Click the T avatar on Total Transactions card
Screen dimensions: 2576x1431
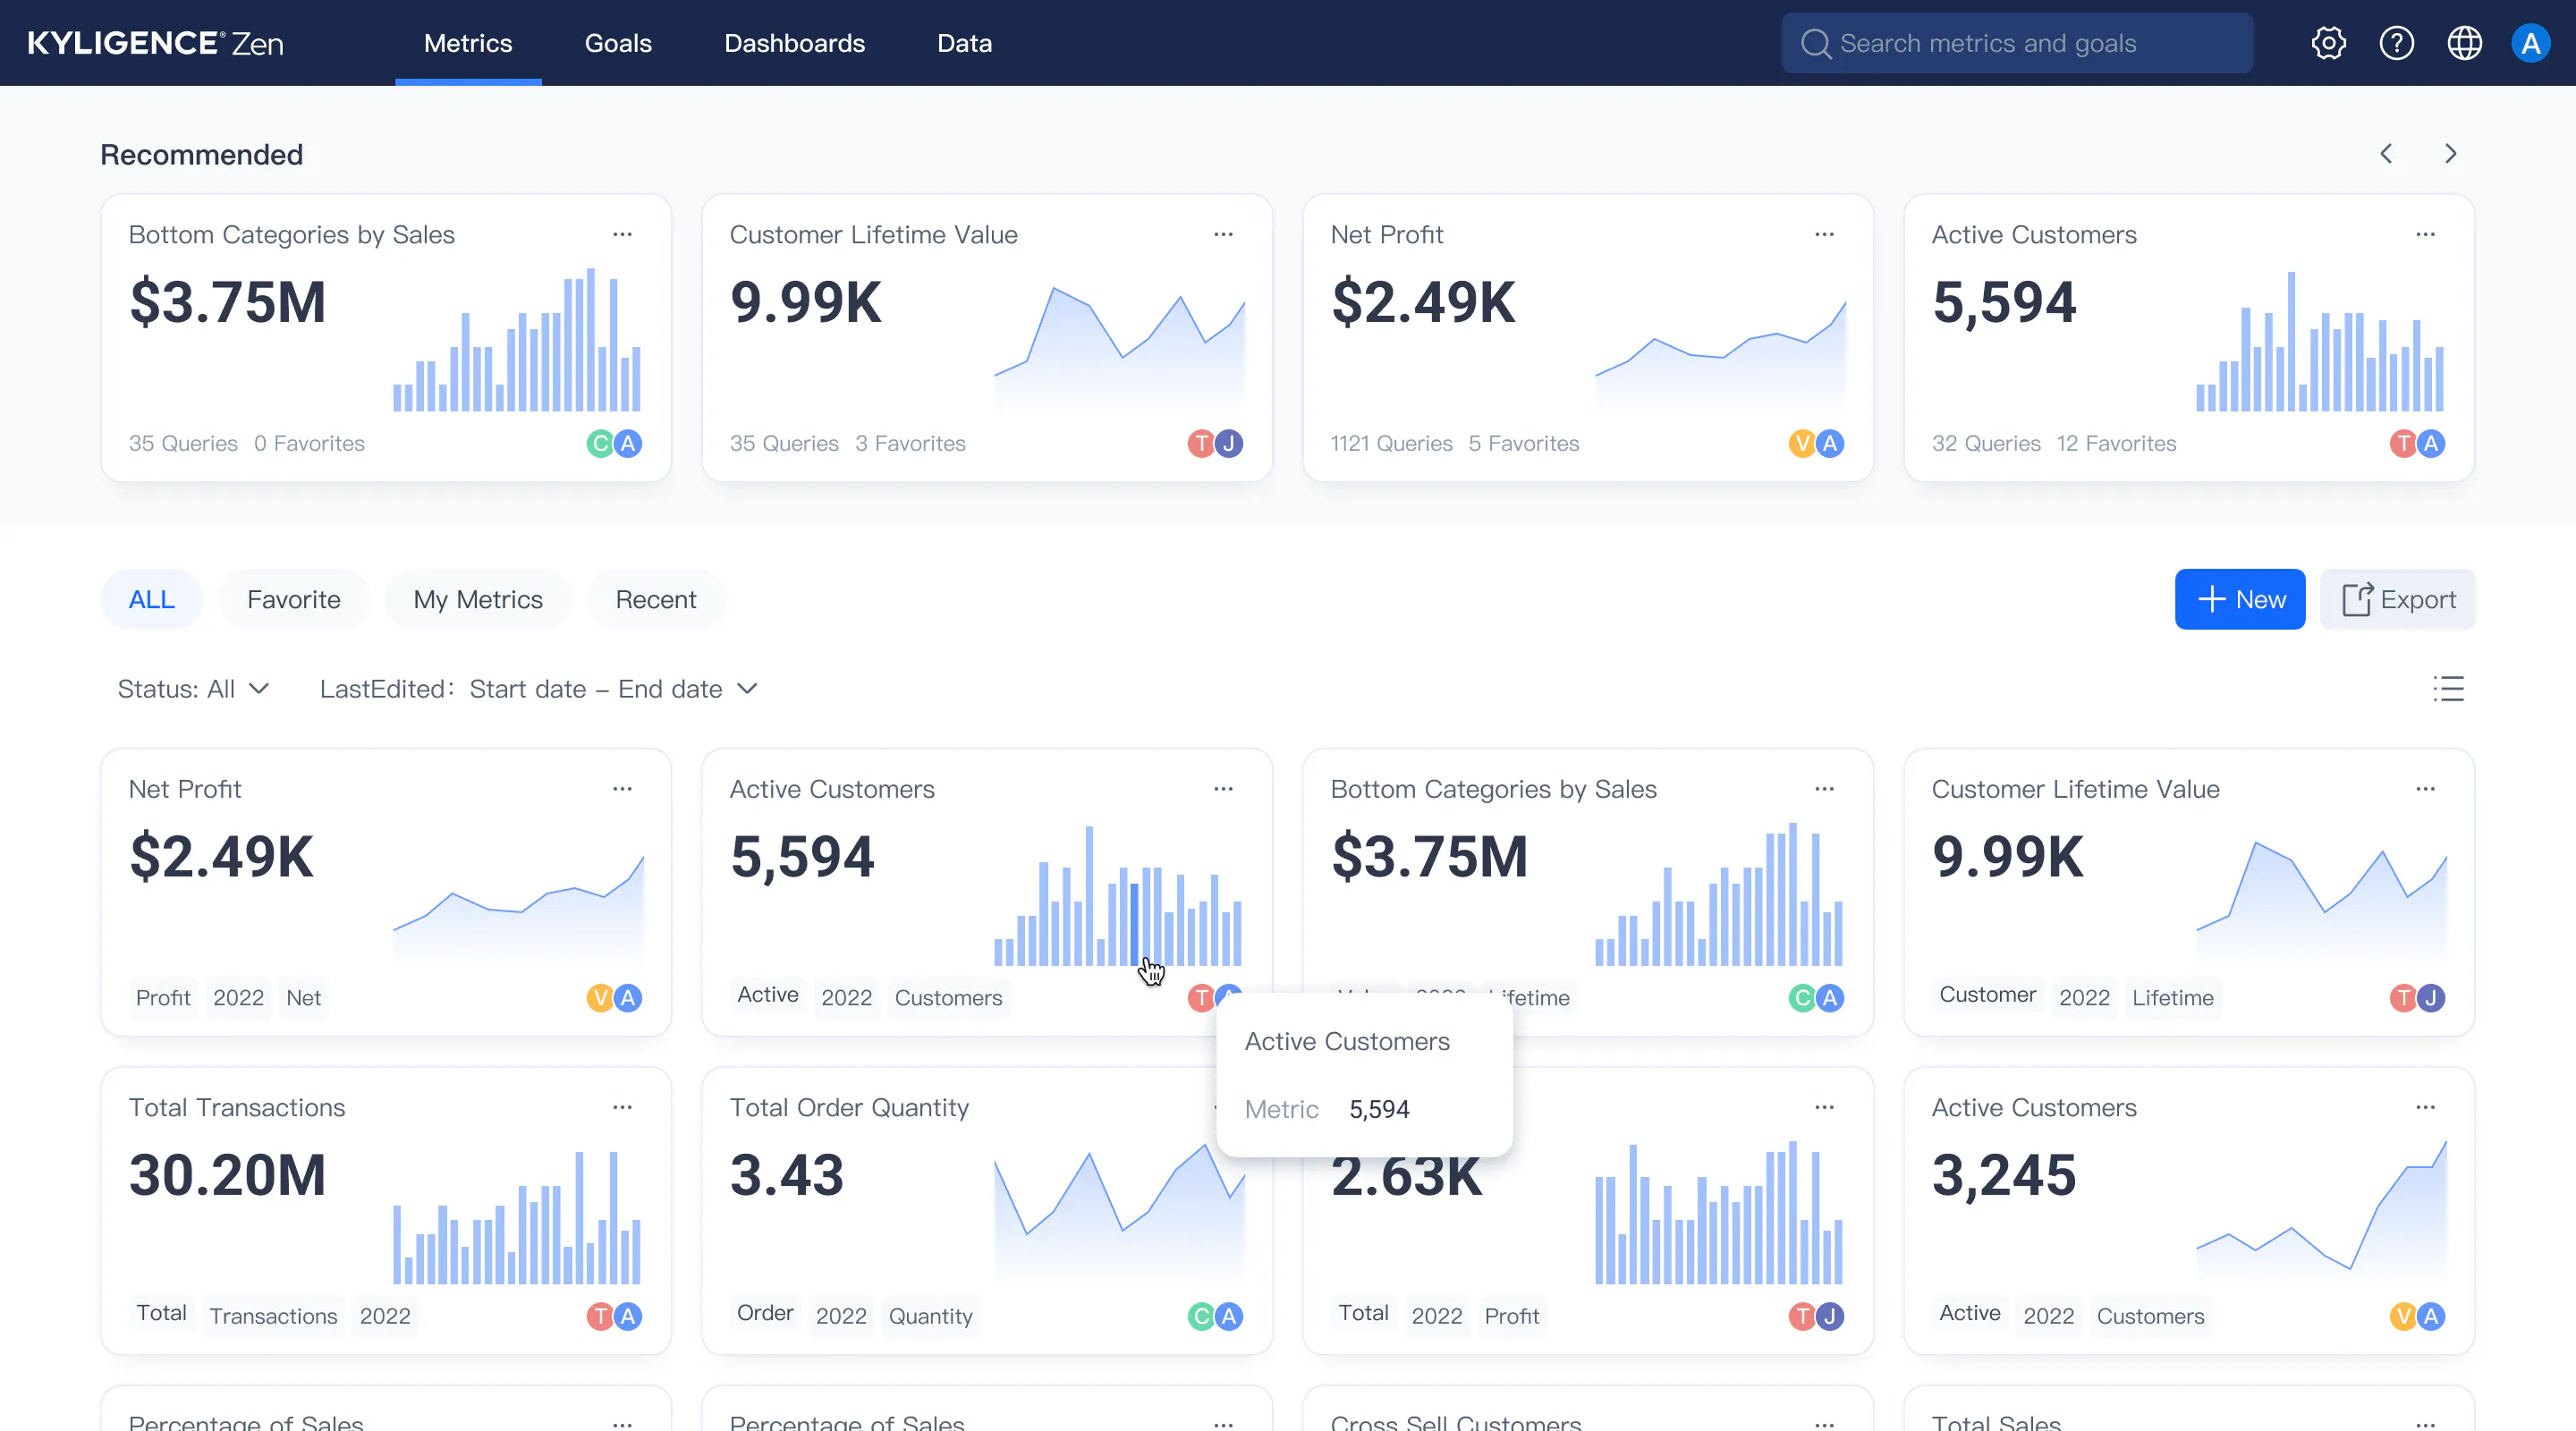coord(600,1316)
